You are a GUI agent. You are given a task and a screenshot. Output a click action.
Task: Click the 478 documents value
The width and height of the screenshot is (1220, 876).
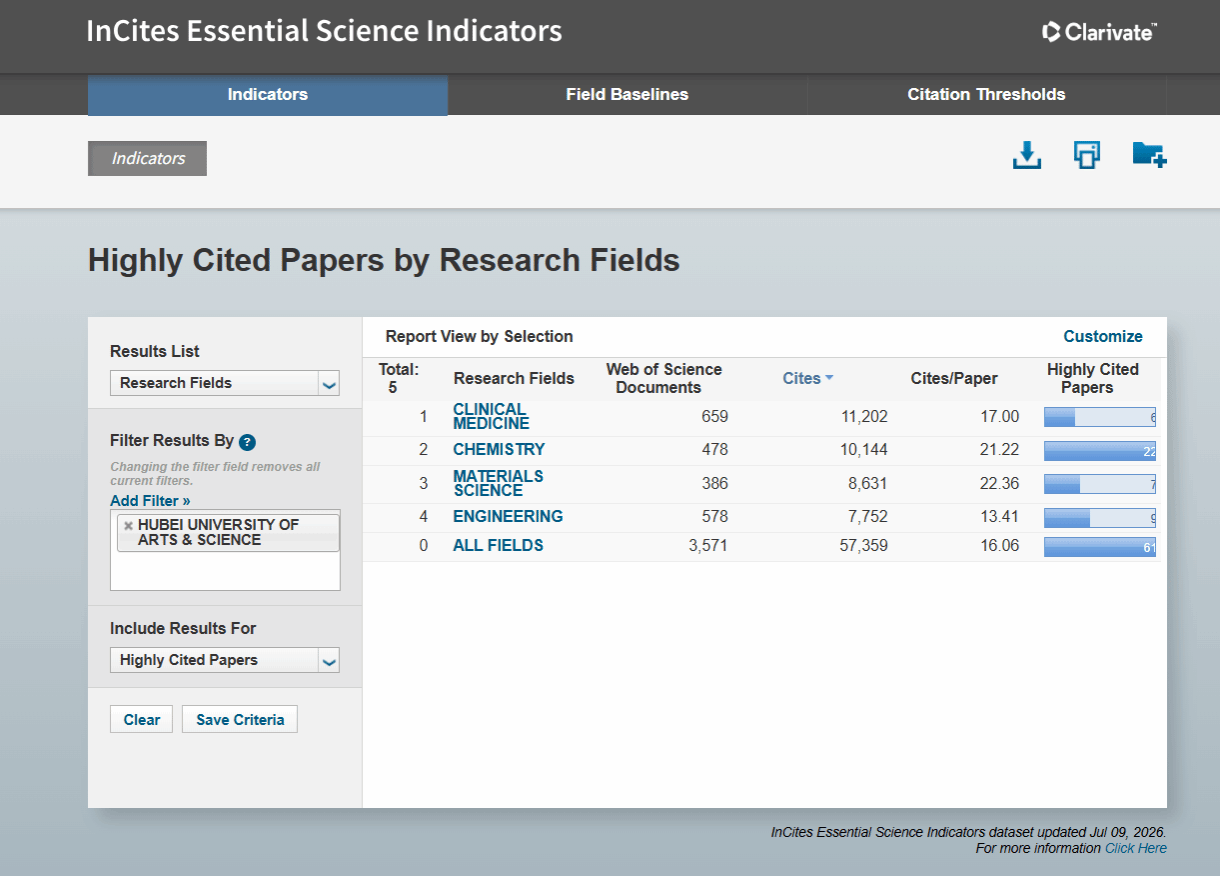715,450
